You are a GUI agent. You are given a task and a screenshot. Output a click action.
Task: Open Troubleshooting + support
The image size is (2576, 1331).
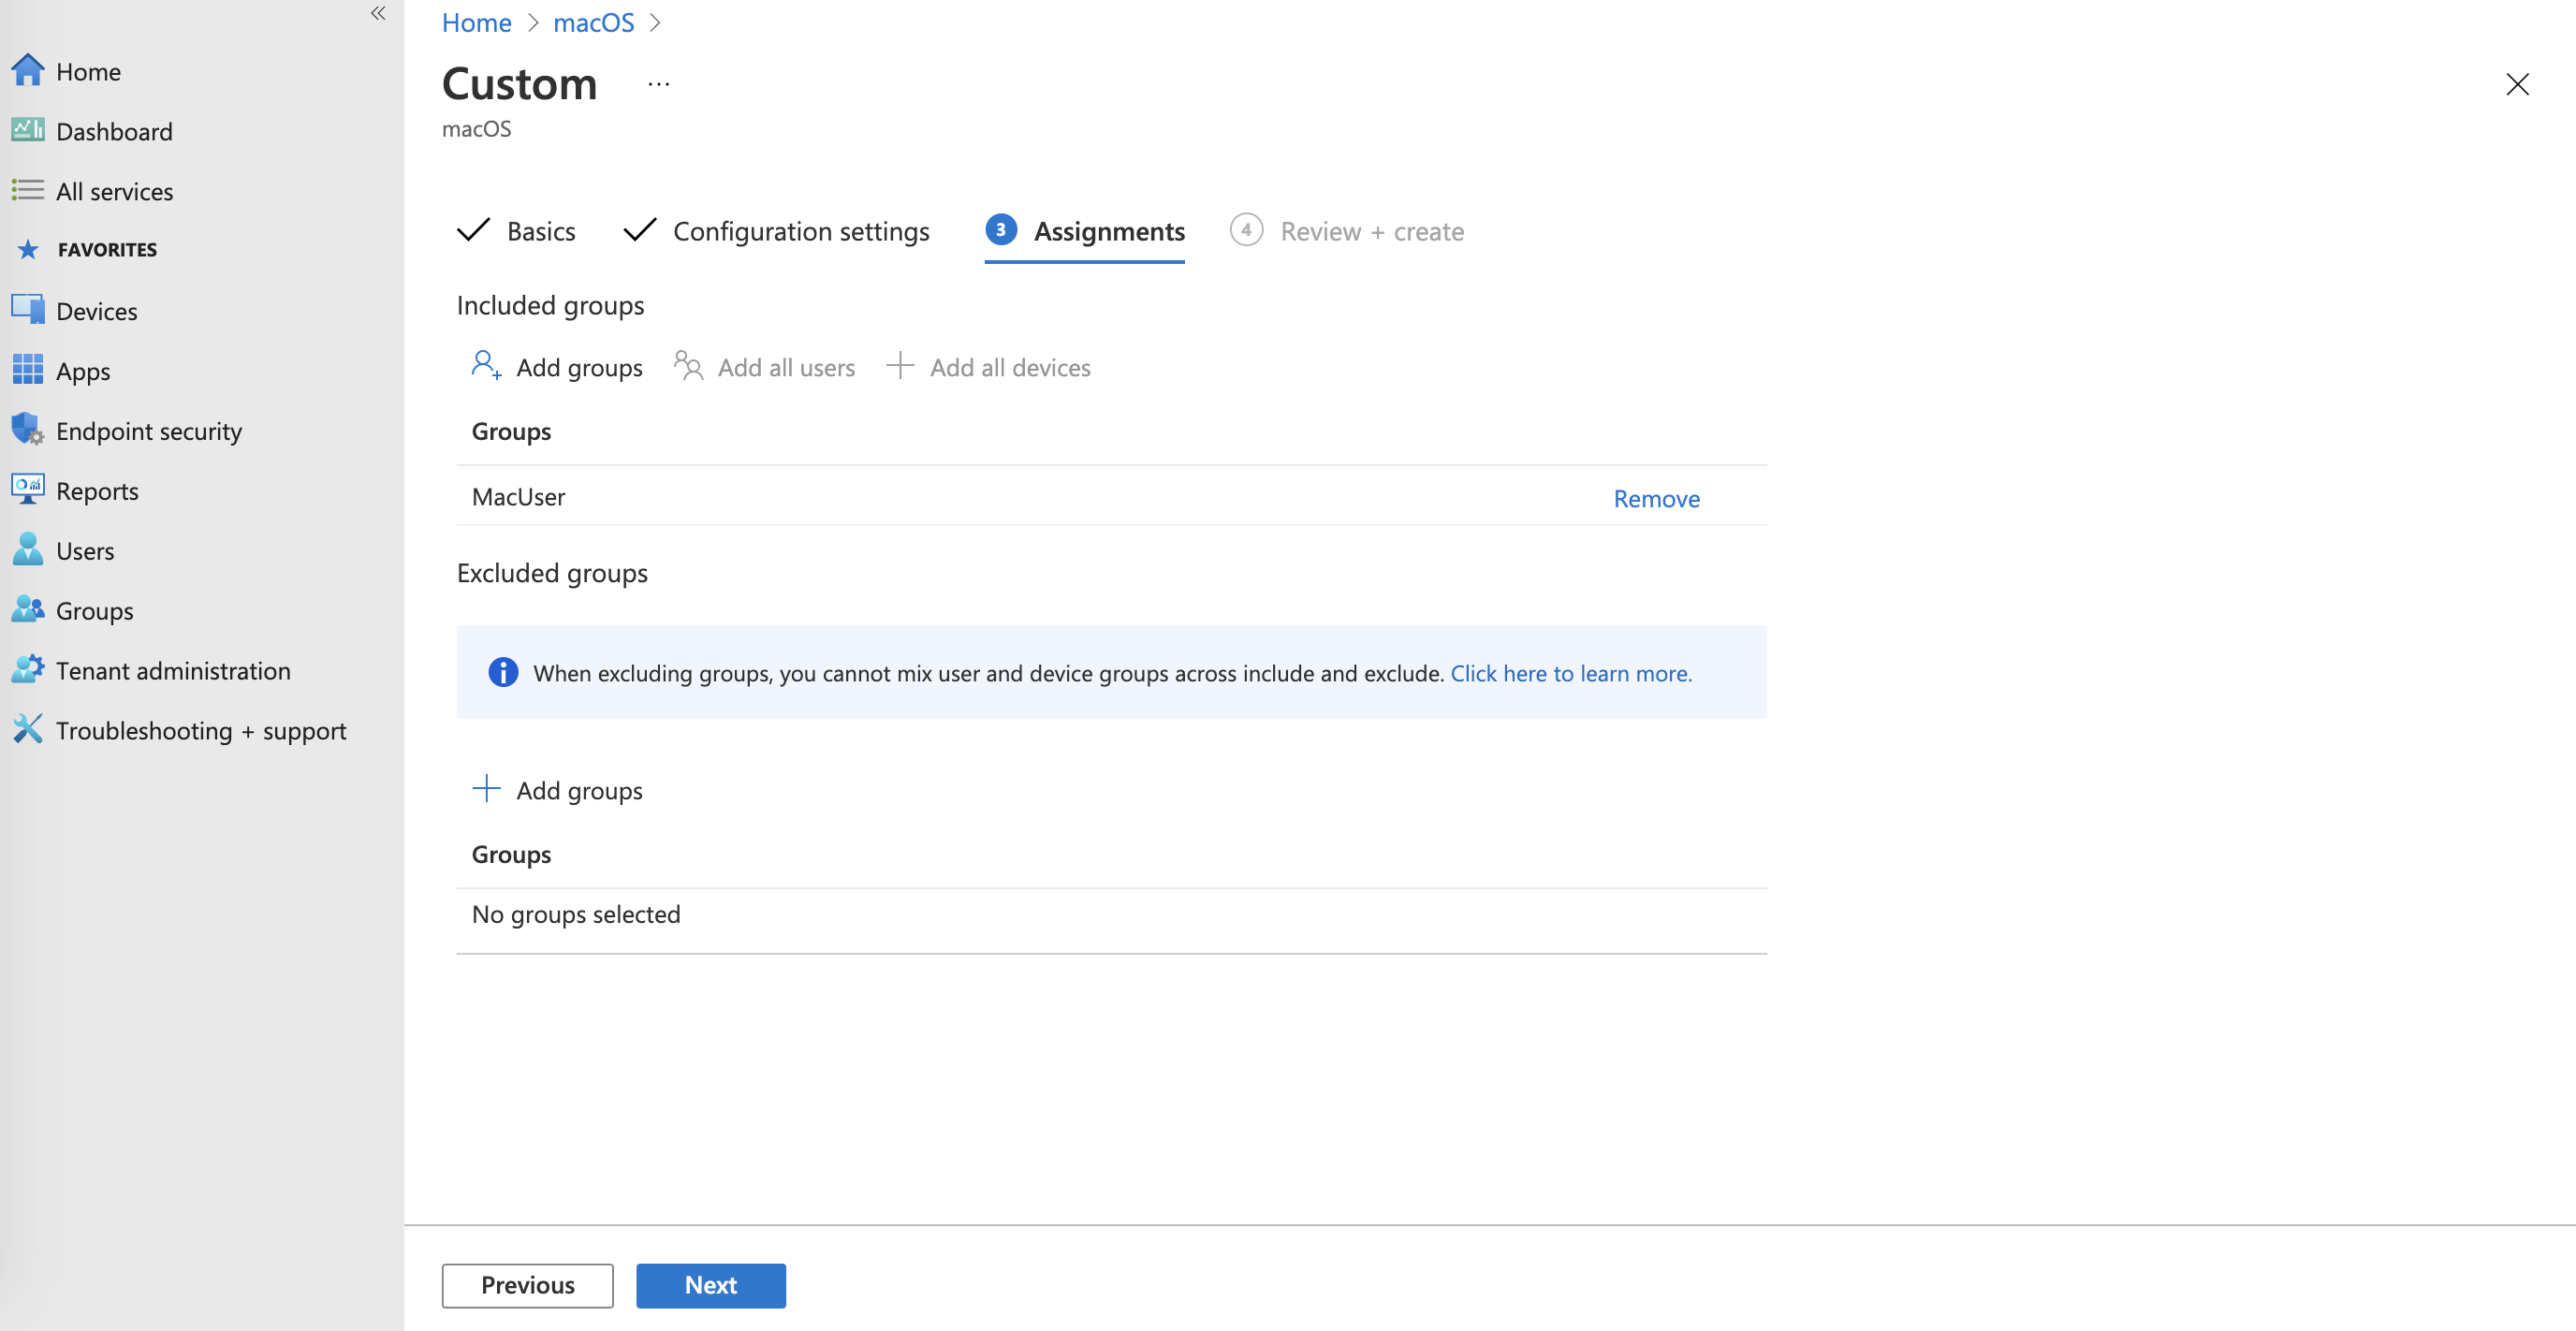pyautogui.click(x=201, y=730)
